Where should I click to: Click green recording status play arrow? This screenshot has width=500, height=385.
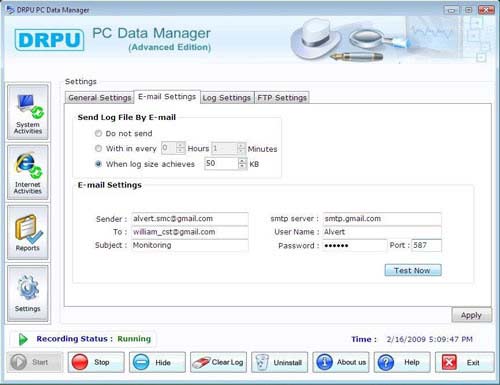(23, 339)
